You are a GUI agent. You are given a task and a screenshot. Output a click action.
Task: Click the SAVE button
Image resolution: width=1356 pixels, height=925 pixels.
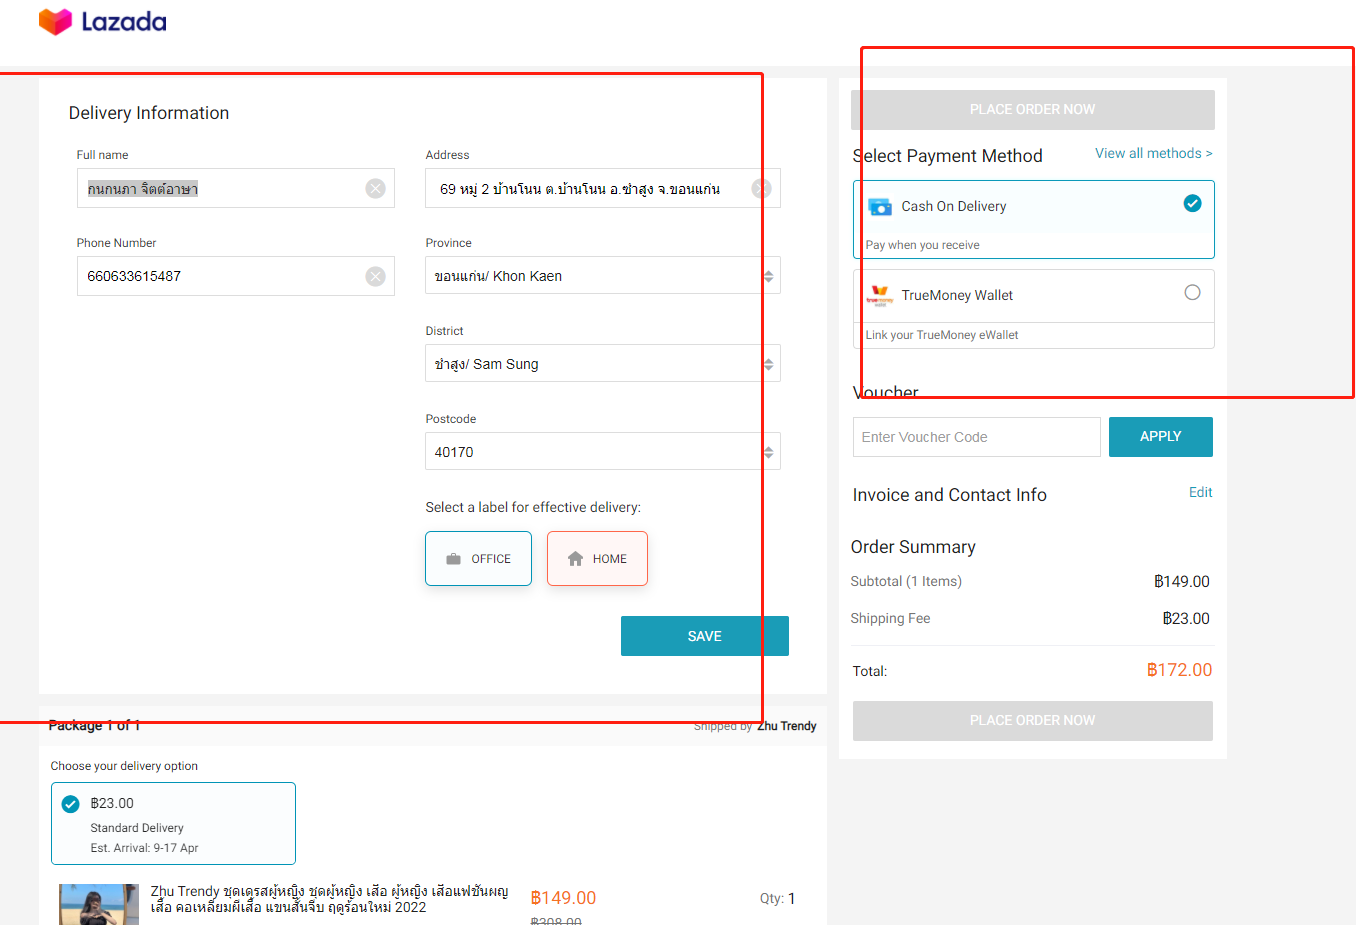(704, 636)
